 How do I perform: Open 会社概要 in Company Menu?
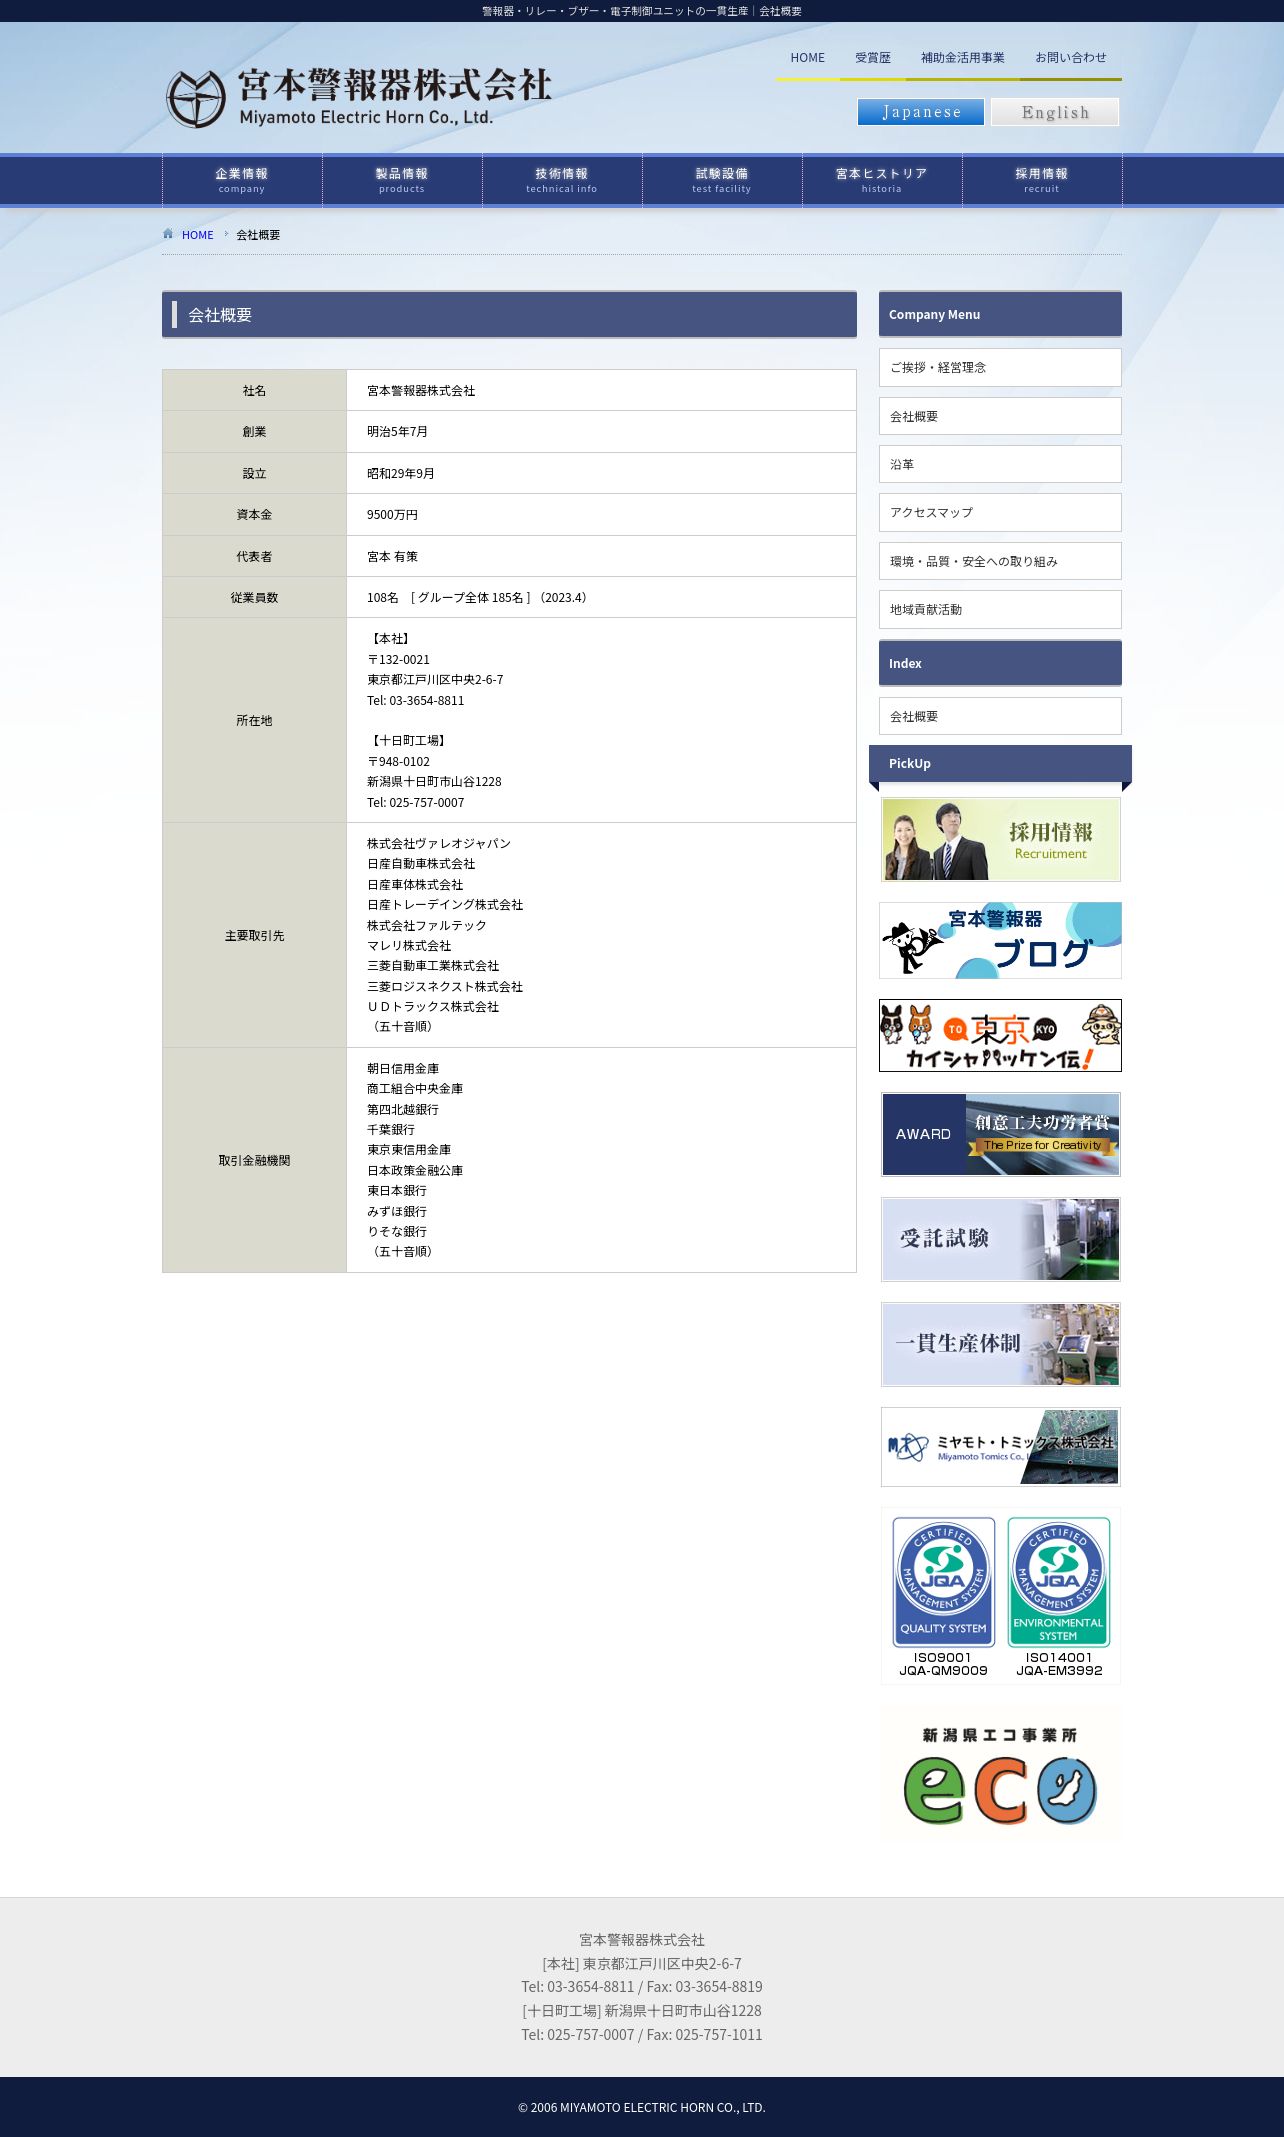point(1000,416)
